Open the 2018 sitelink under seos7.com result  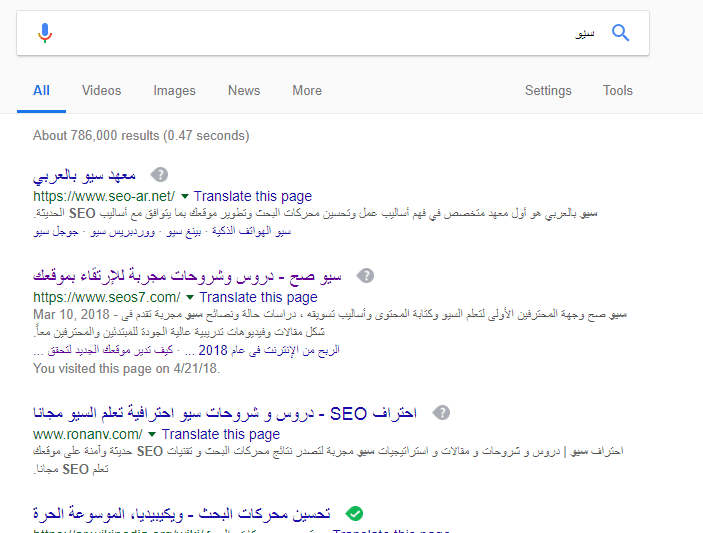click(x=262, y=351)
